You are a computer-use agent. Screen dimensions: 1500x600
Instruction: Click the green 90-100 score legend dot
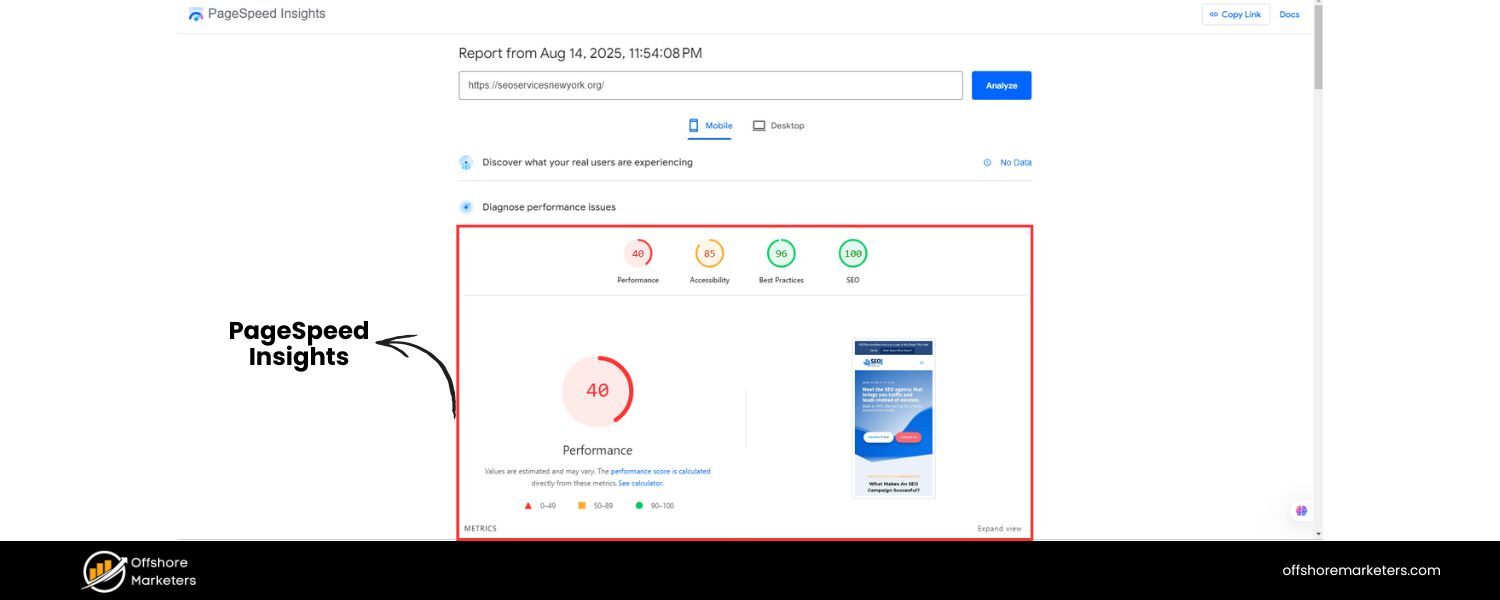click(x=641, y=505)
